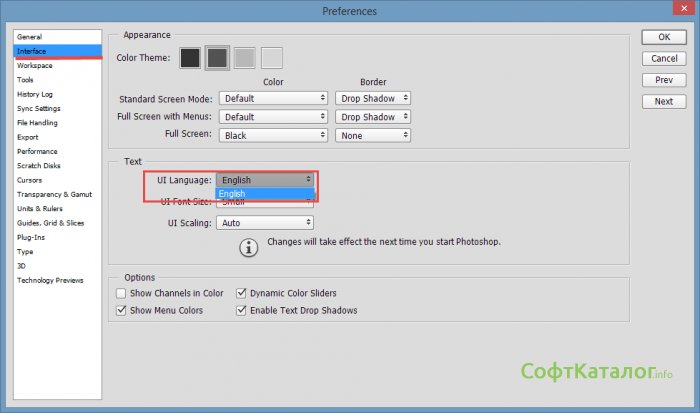Open Standard Screen Mode color dropdown
The image size is (700, 413).
pos(274,99)
